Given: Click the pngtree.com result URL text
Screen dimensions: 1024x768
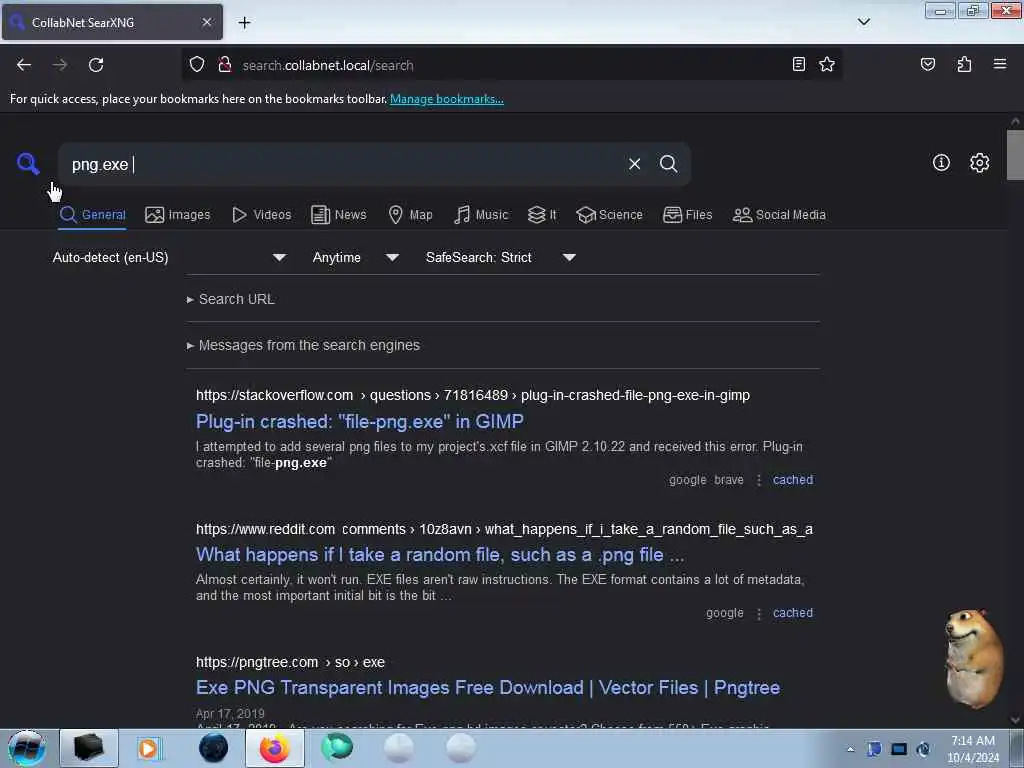Looking at the screenshot, I should pyautogui.click(x=291, y=662).
